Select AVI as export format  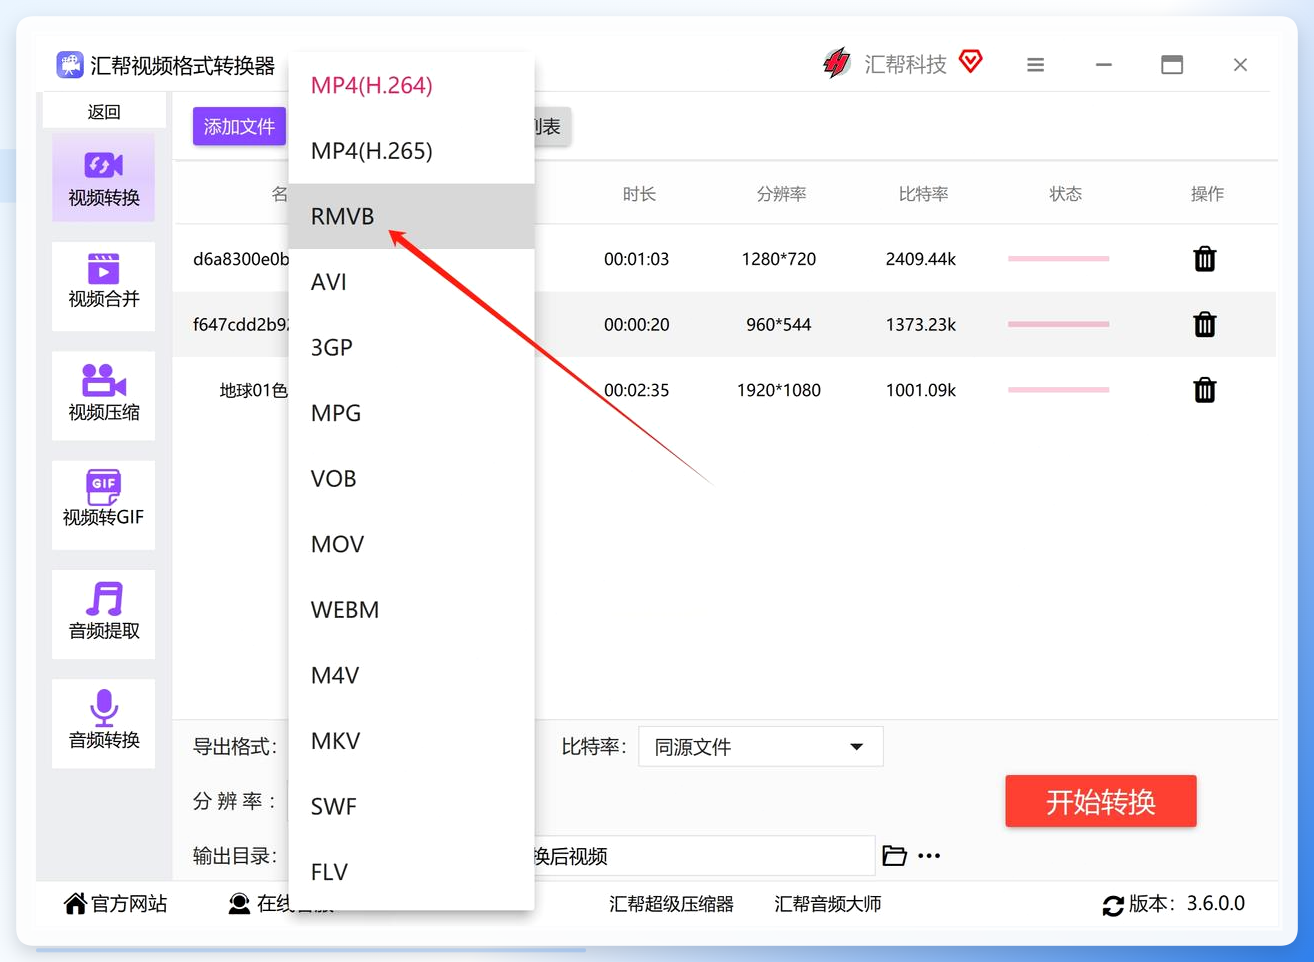(412, 282)
